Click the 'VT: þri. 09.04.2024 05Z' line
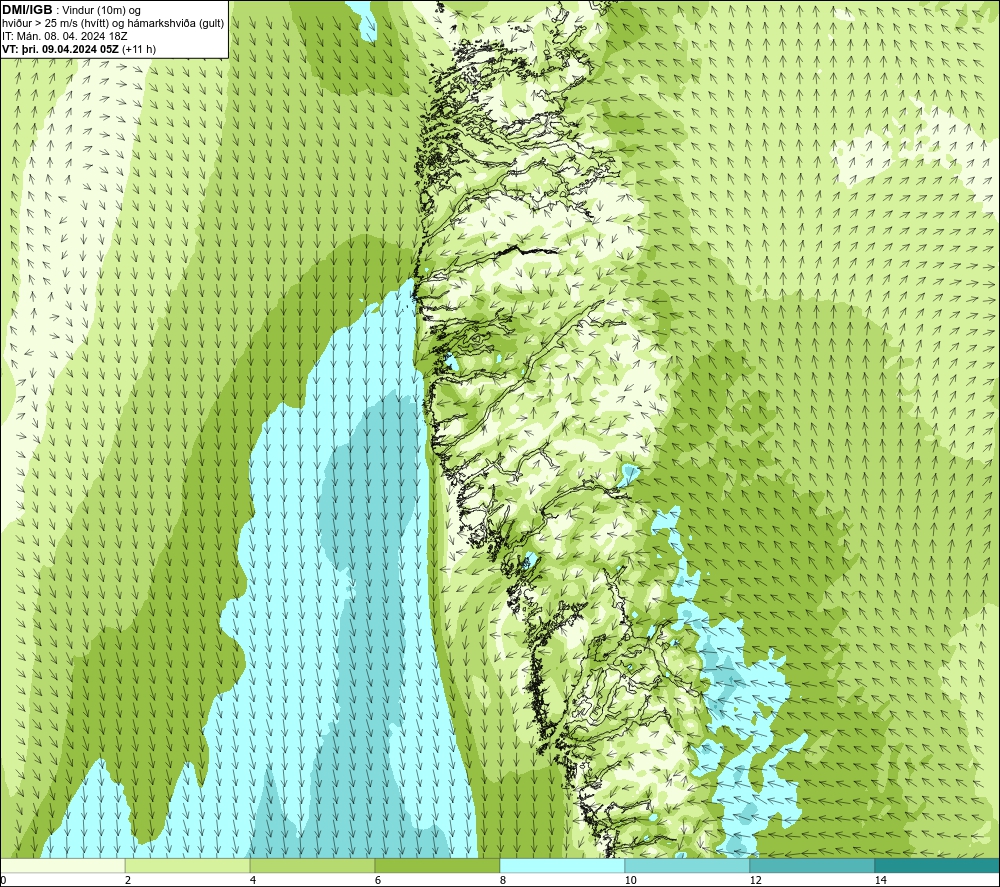 pyautogui.click(x=61, y=49)
